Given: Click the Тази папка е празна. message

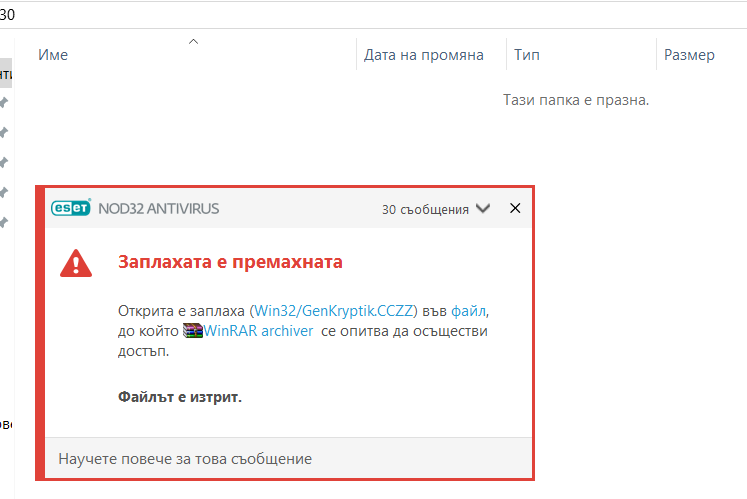Looking at the screenshot, I should 576,100.
